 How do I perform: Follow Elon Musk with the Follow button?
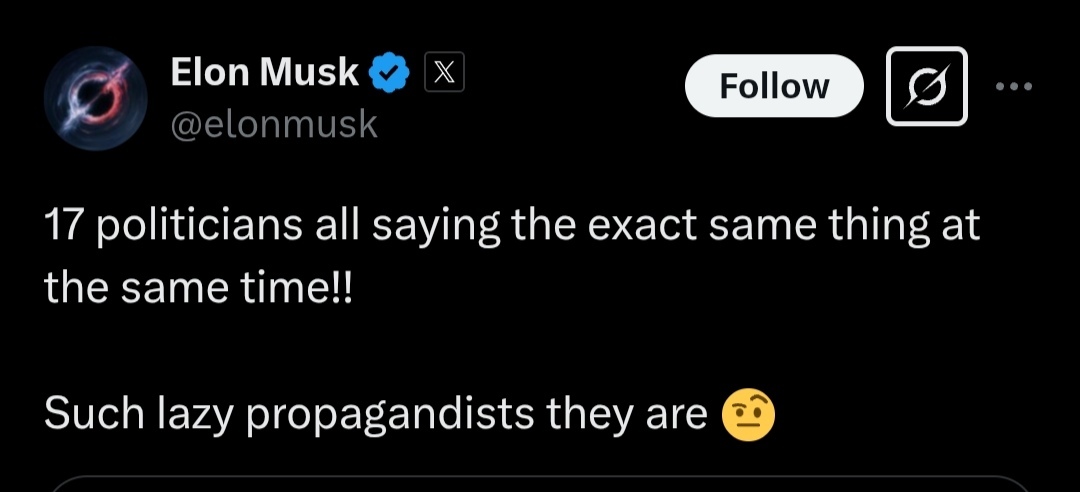[773, 86]
